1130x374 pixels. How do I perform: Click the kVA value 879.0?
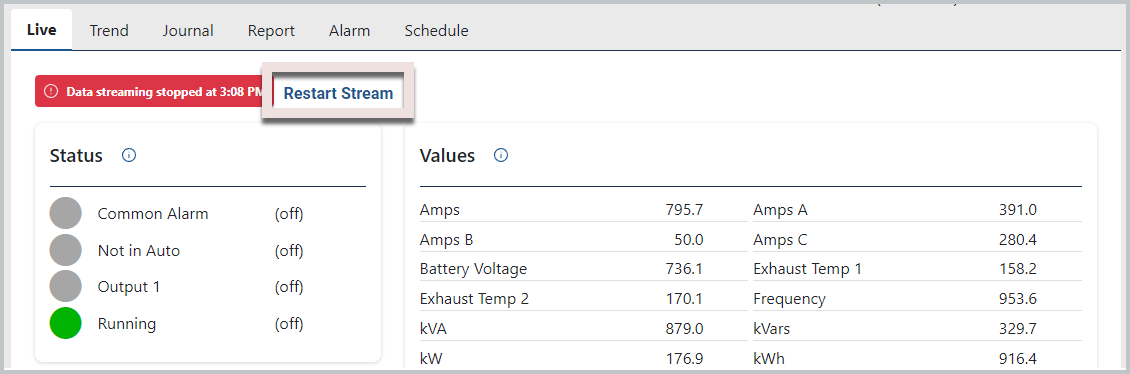(x=684, y=329)
